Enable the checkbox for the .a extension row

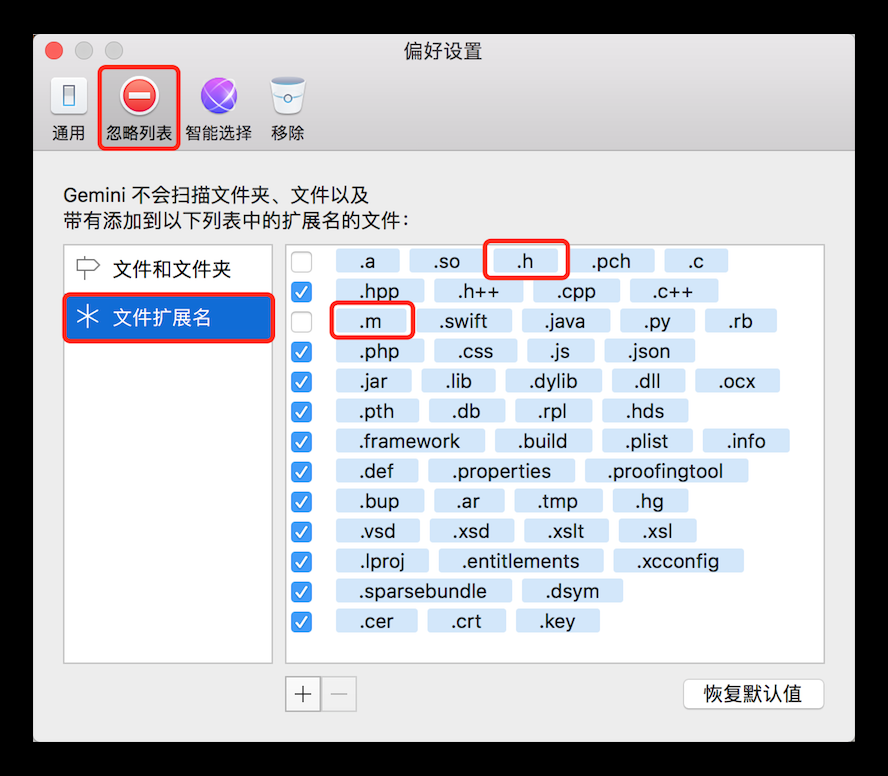[x=301, y=261]
